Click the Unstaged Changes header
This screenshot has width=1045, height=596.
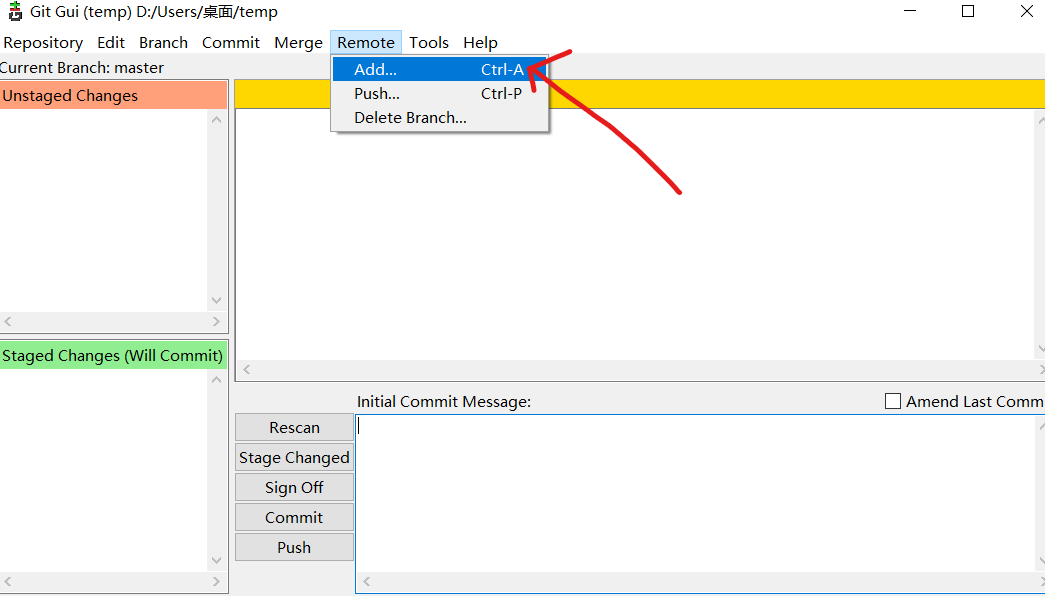click(113, 95)
